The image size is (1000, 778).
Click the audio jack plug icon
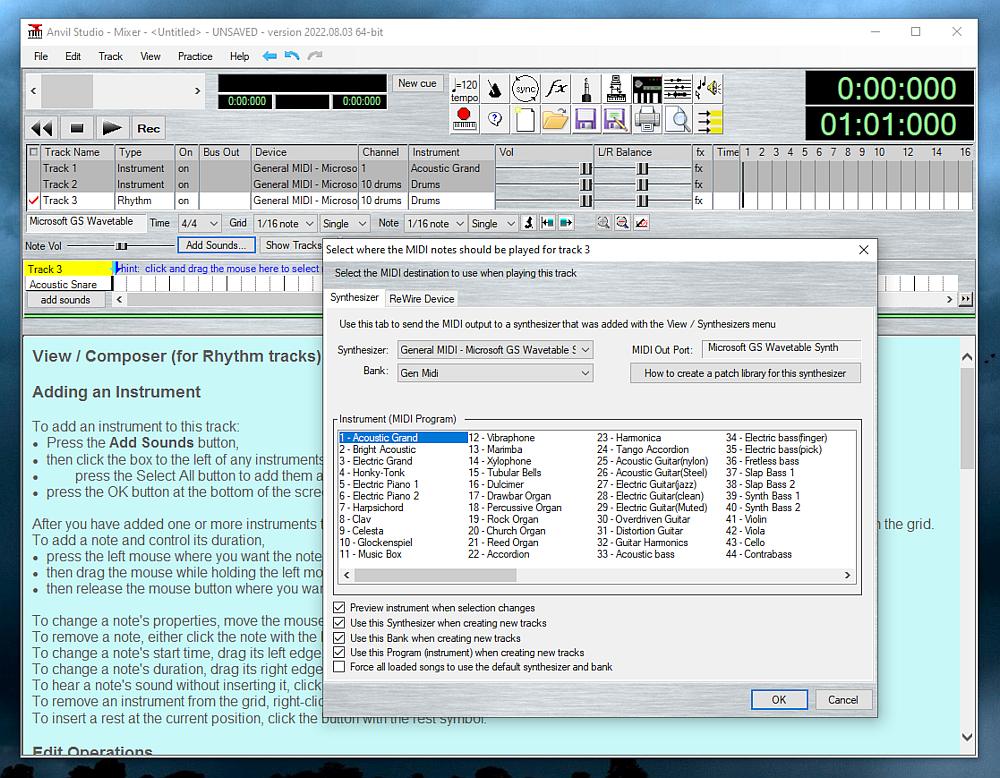click(x=587, y=89)
